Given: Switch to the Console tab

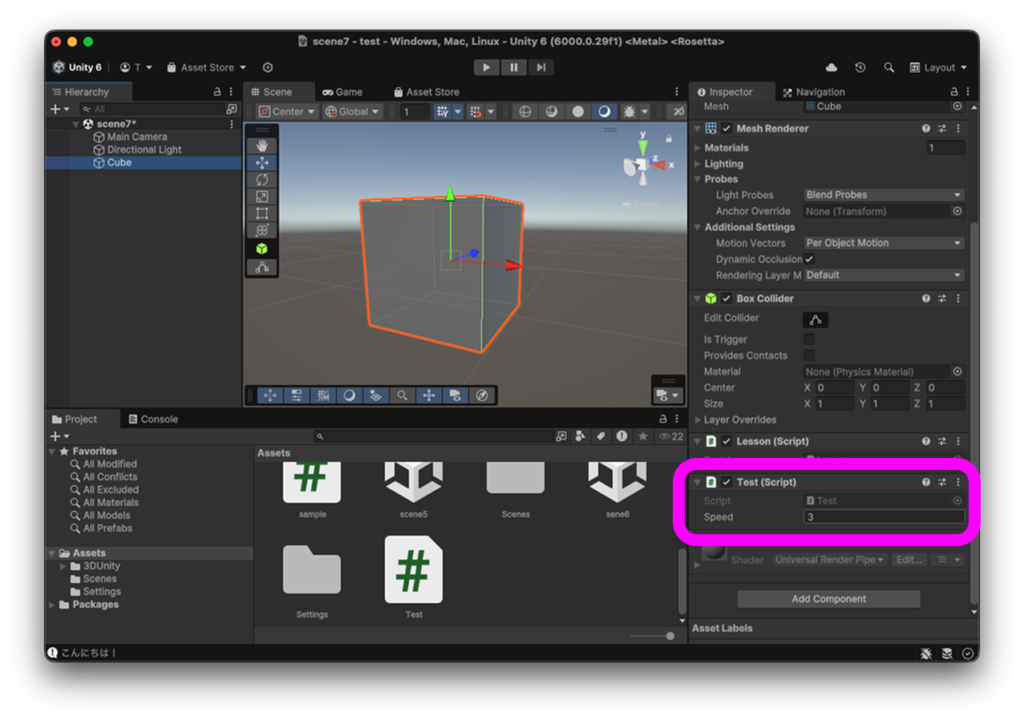Looking at the screenshot, I should tap(152, 419).
